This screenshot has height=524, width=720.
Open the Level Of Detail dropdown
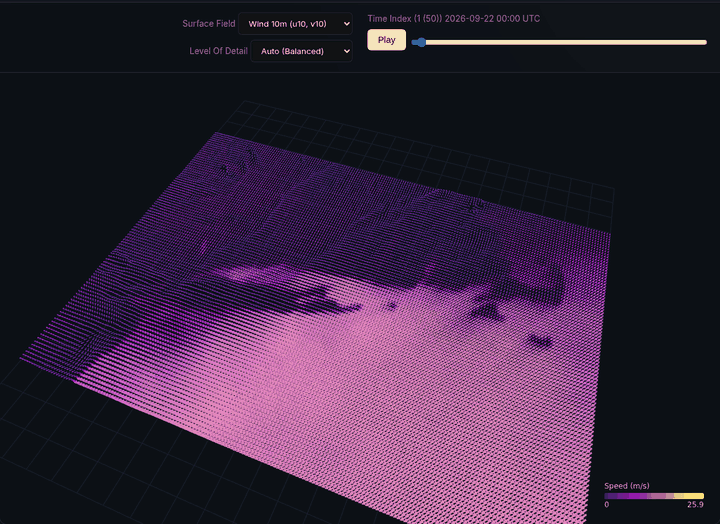point(301,51)
